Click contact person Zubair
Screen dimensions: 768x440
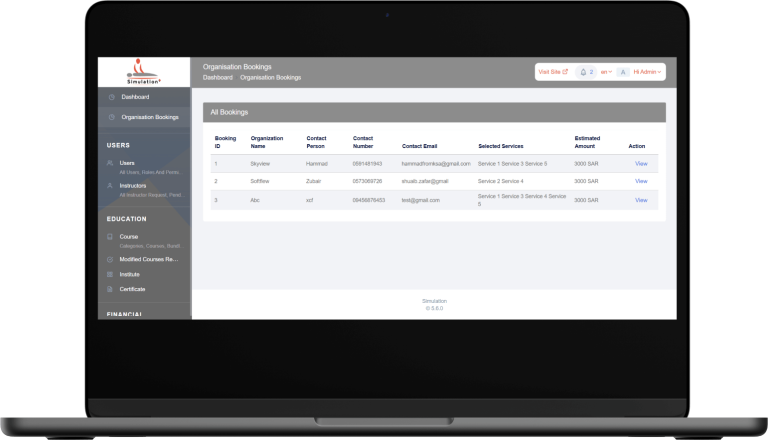click(x=313, y=181)
